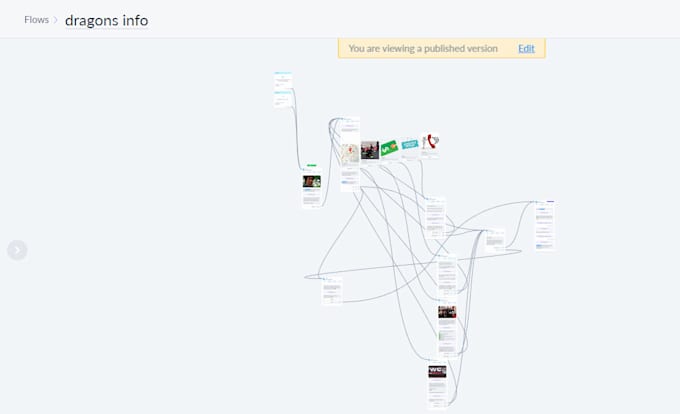
Task: Select the flow node with dragon picture
Action: [312, 186]
